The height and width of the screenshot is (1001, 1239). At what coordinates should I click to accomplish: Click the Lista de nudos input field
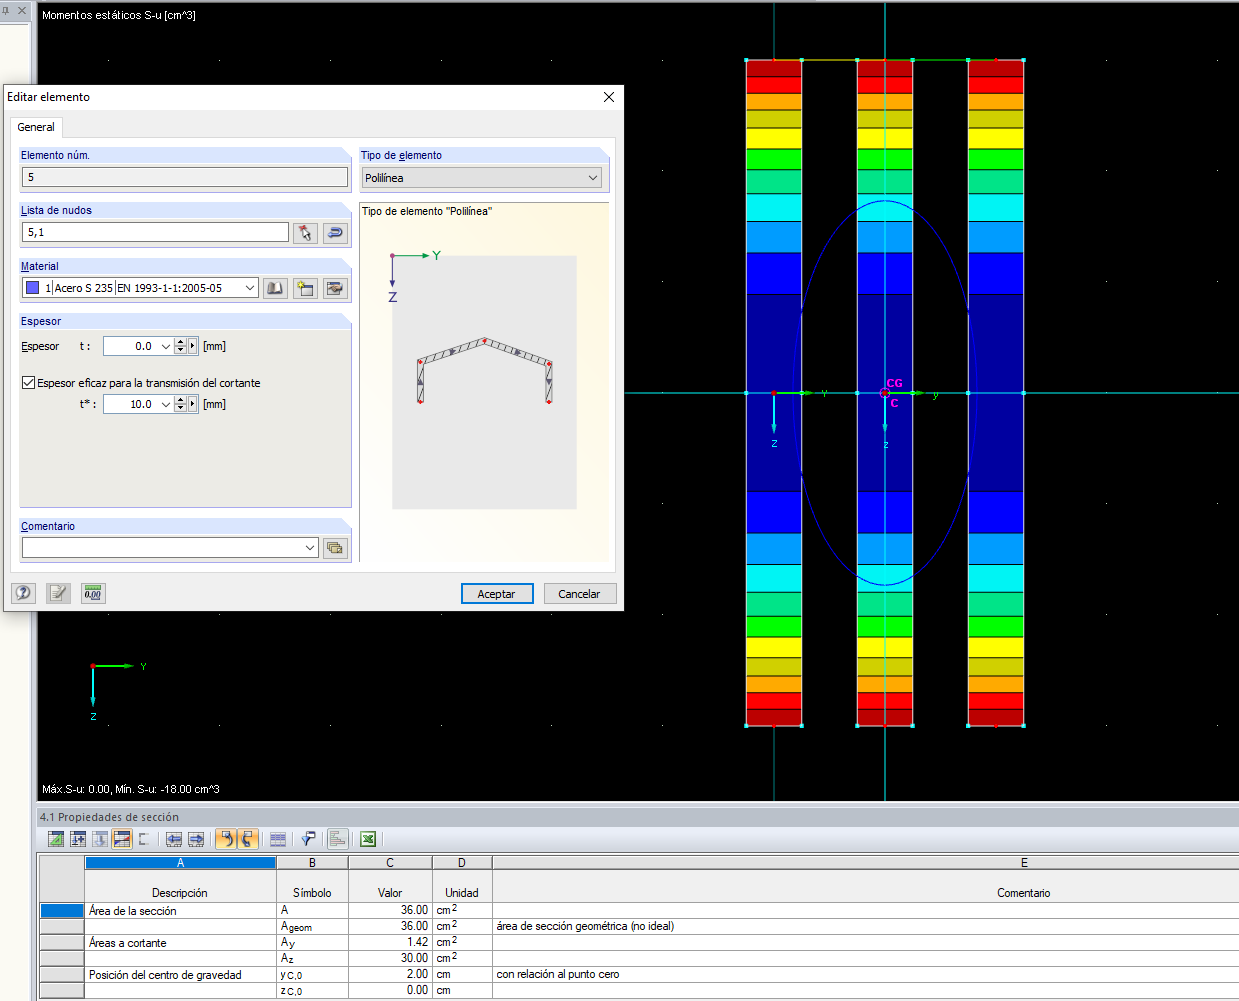click(x=155, y=232)
